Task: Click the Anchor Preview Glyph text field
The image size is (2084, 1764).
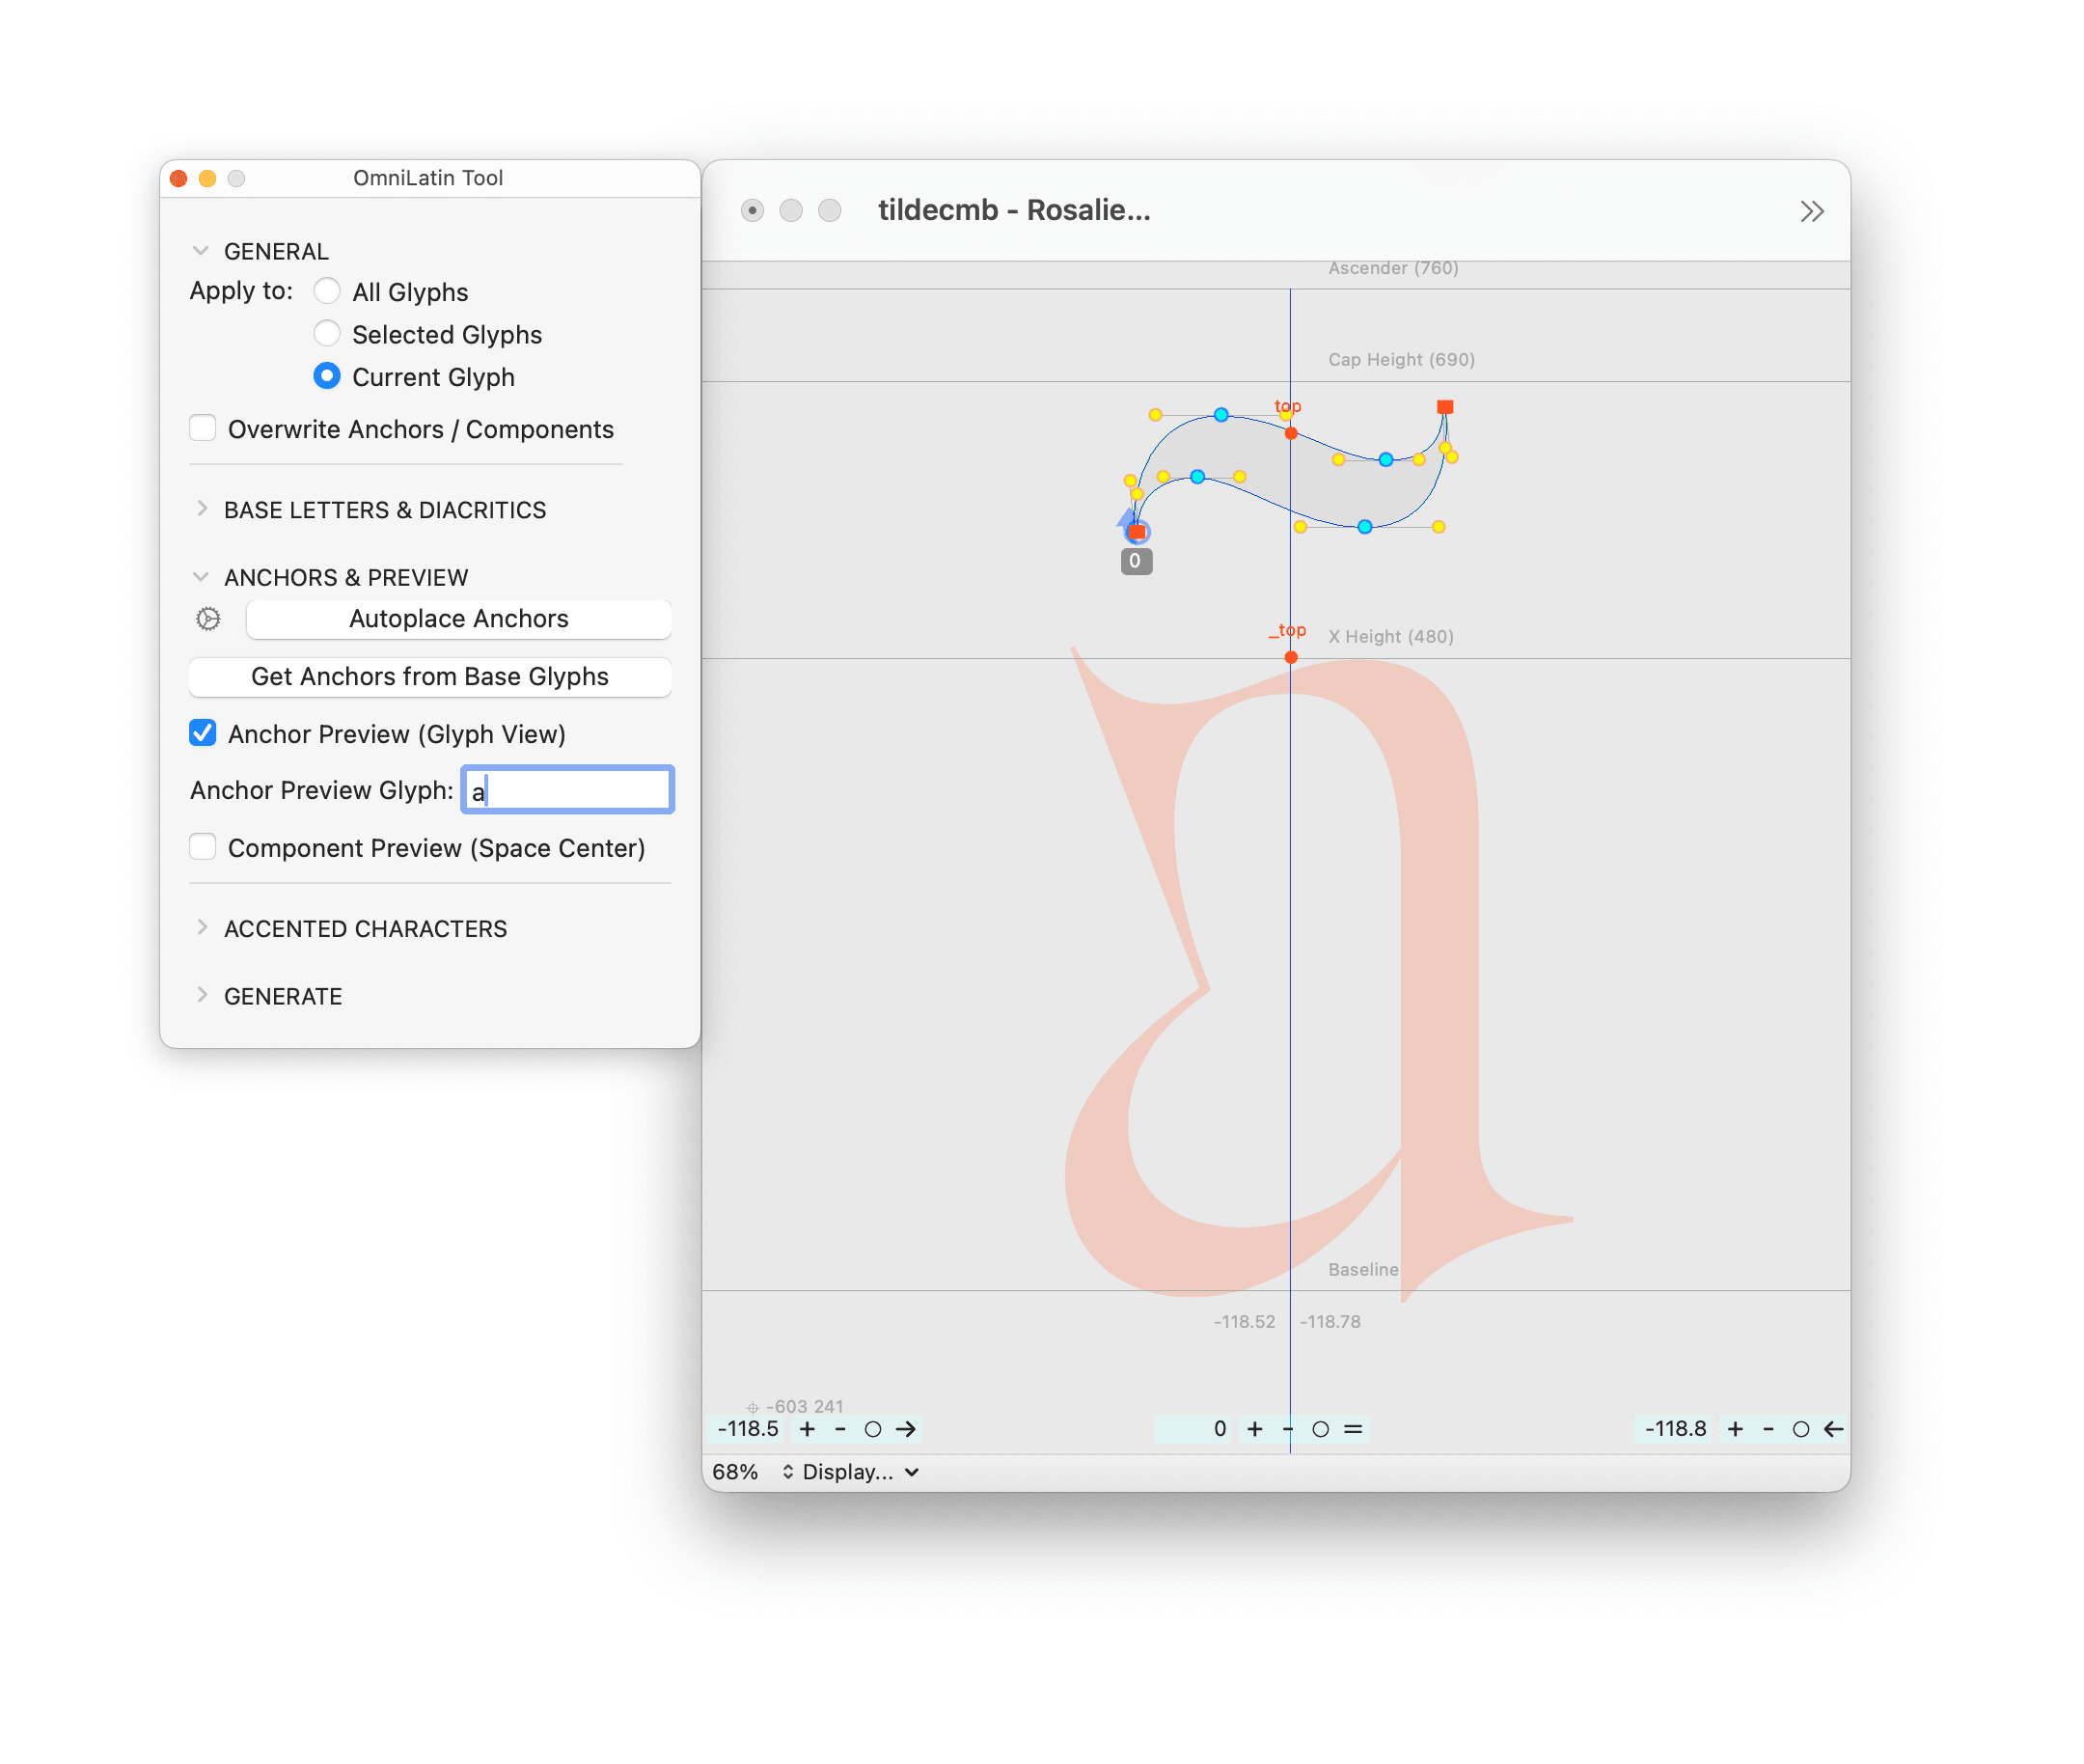Action: point(567,790)
